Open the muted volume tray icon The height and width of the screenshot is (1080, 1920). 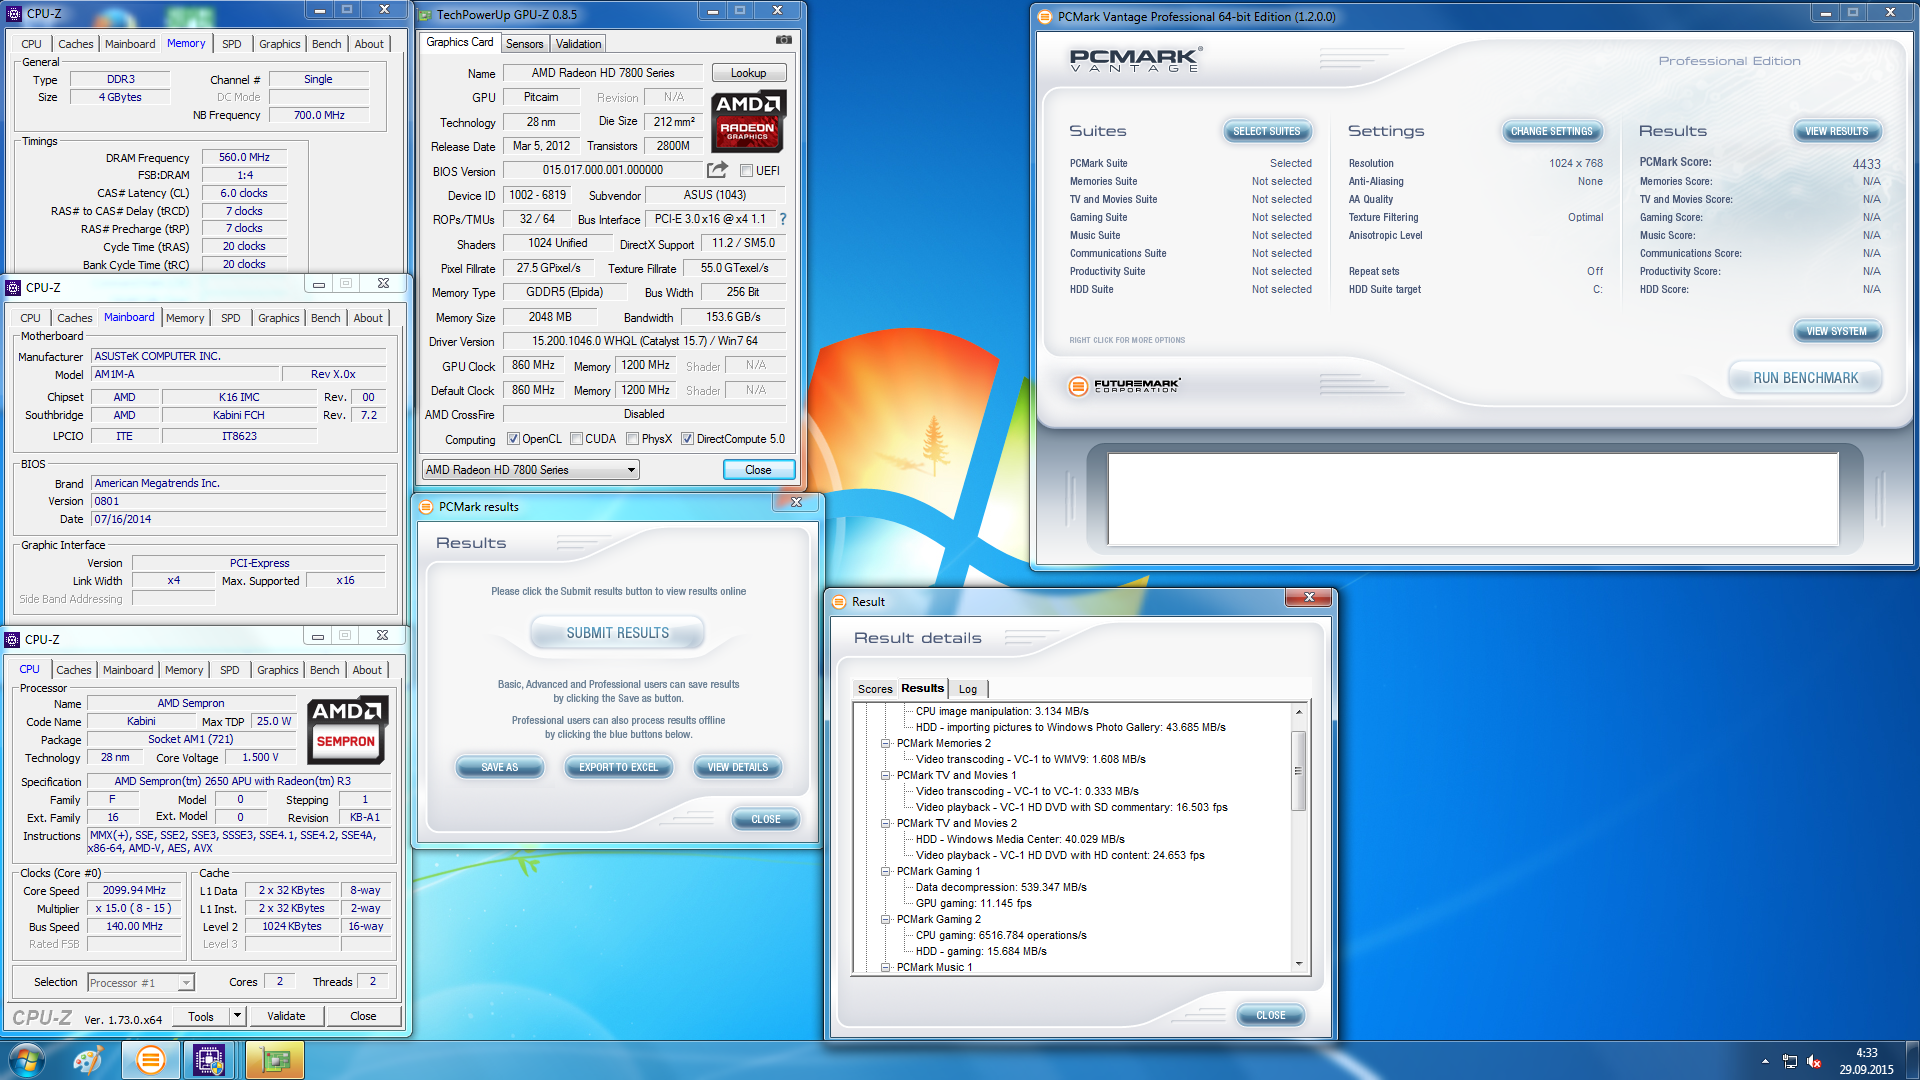click(x=1814, y=1061)
